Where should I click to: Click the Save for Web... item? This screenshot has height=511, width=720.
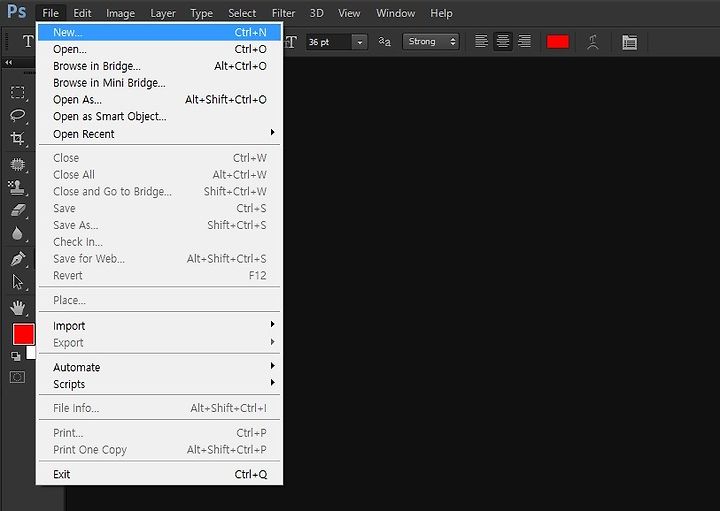[x=159, y=259]
